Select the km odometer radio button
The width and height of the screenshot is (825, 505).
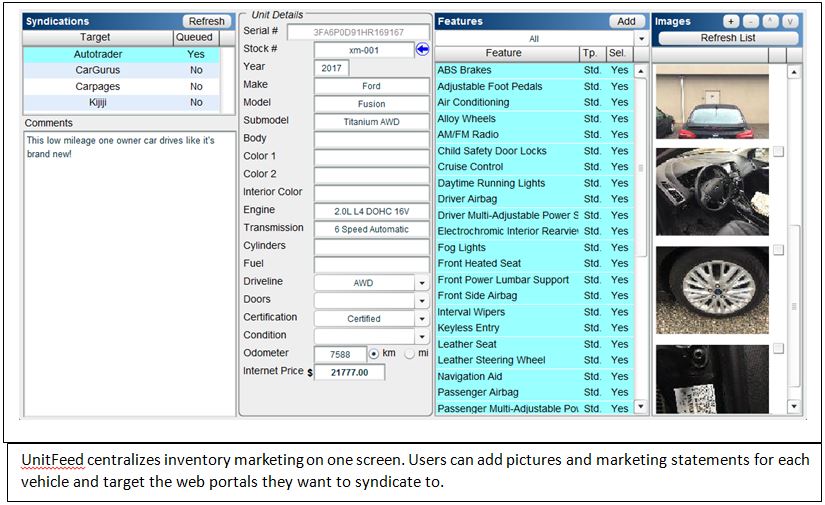(x=374, y=354)
